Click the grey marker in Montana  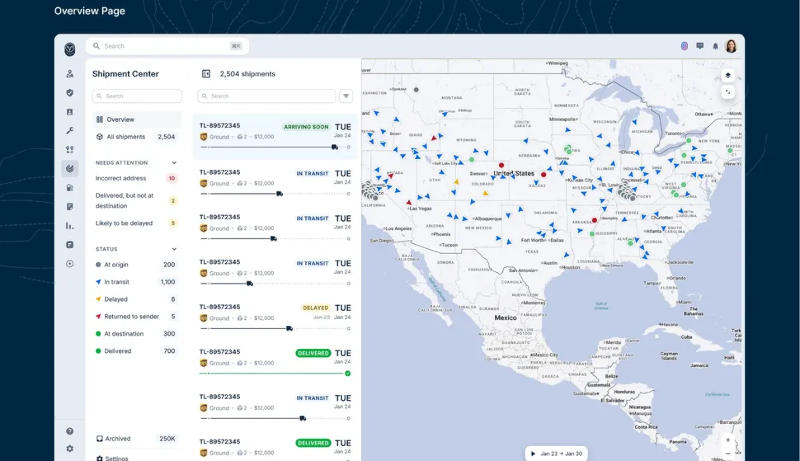416,90
